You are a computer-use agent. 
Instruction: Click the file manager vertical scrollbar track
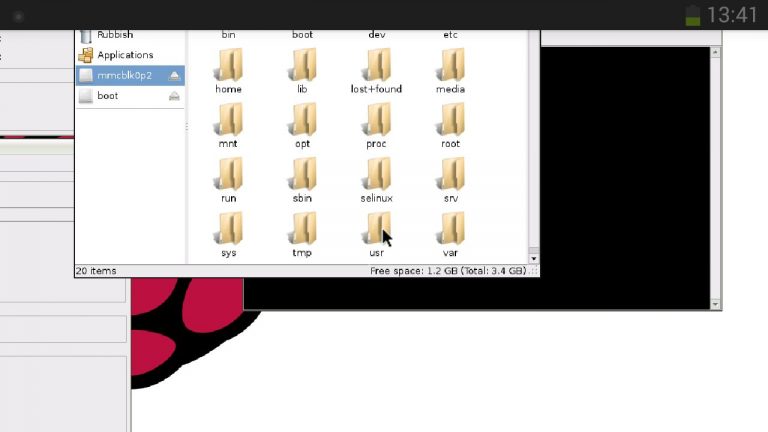click(x=534, y=140)
